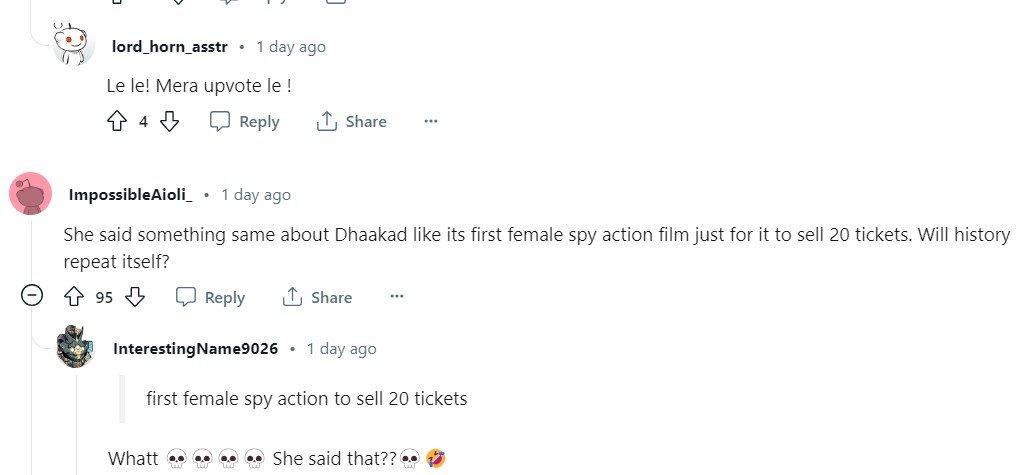Share lord_horn_asstr's comment

[351, 122]
